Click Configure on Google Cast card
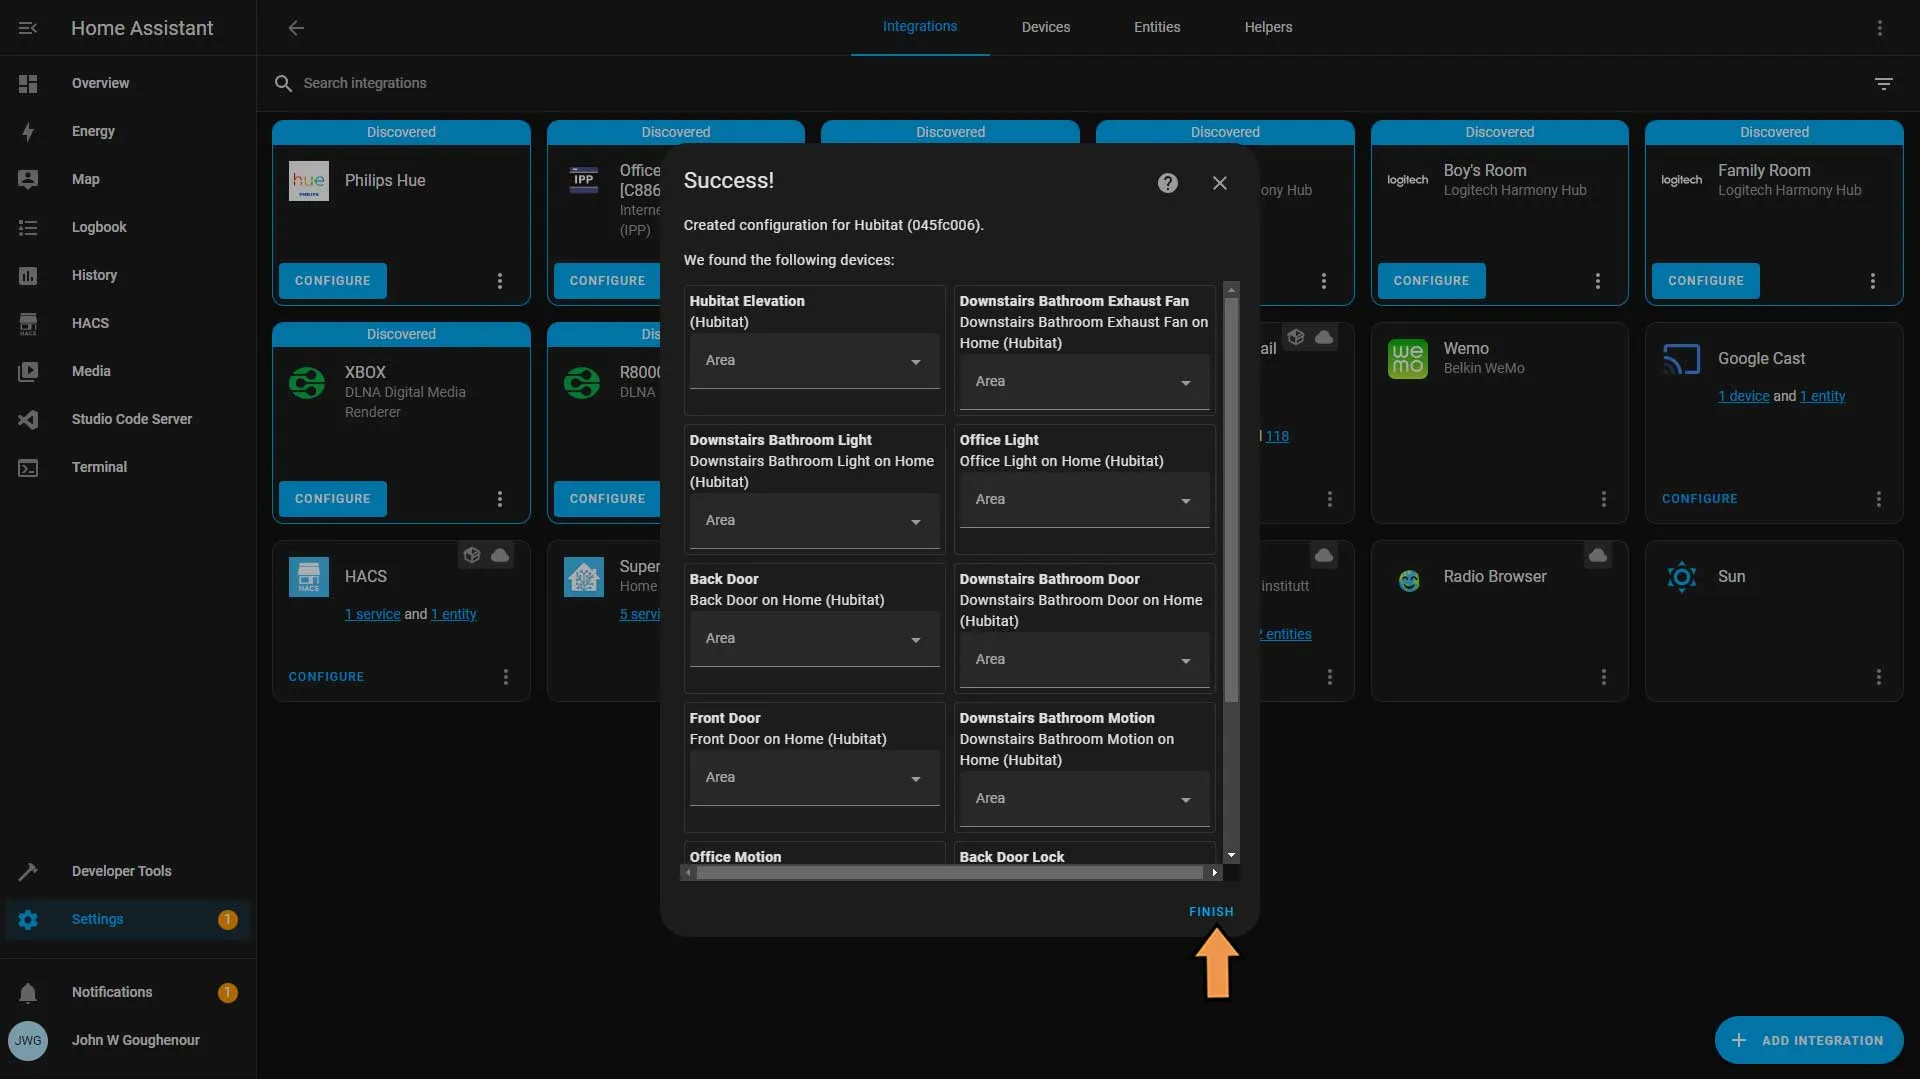Viewport: 1920px width, 1079px height. [x=1699, y=499]
